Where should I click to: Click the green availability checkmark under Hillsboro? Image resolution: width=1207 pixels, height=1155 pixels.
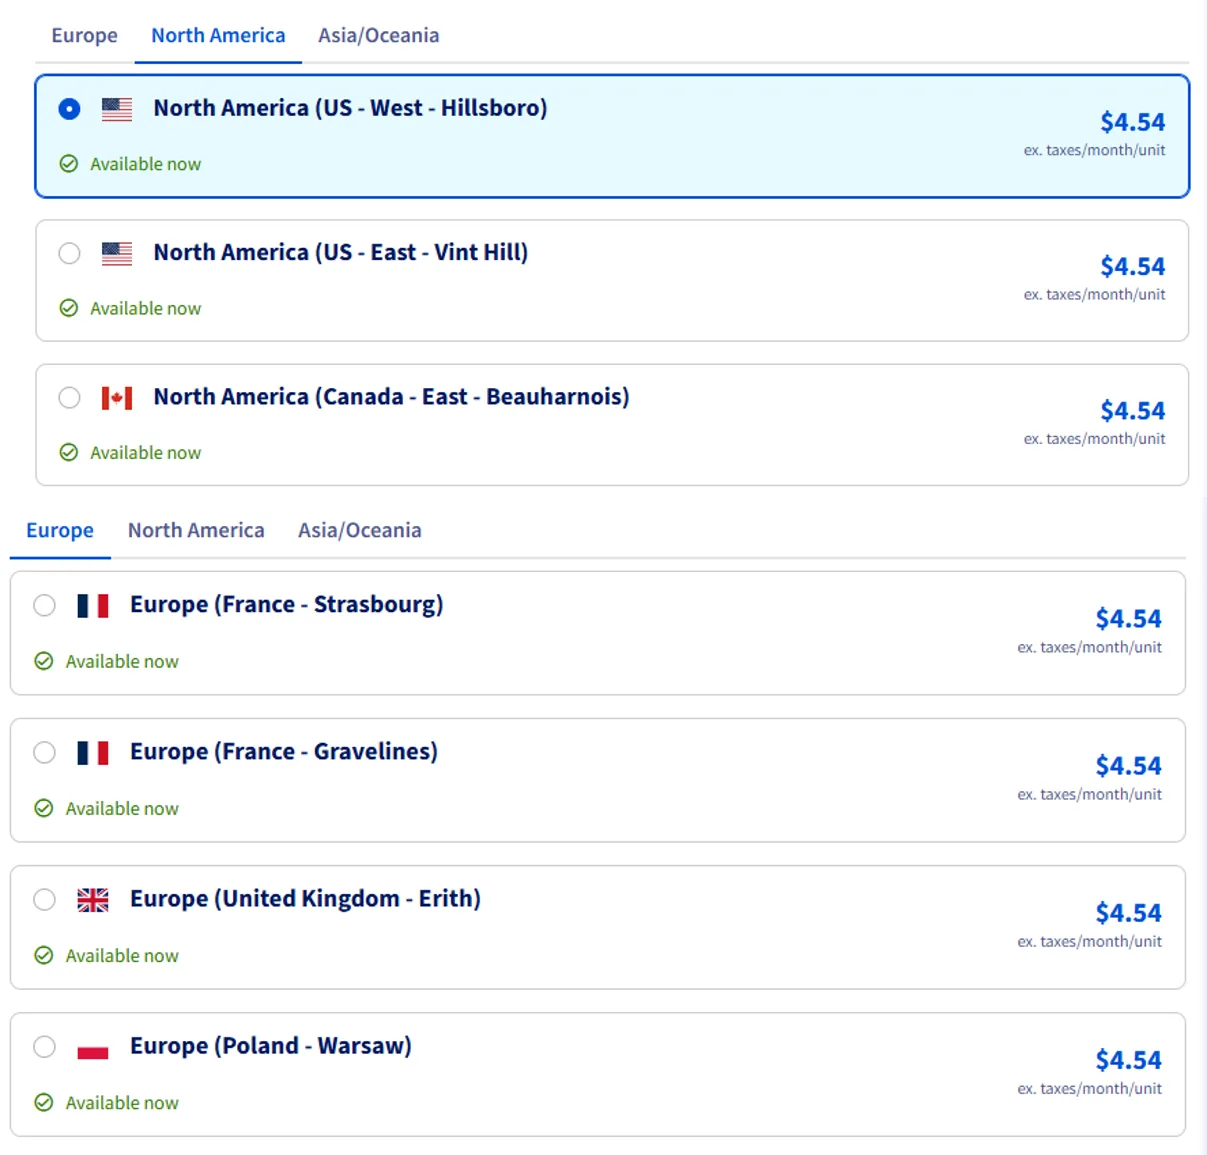69,164
